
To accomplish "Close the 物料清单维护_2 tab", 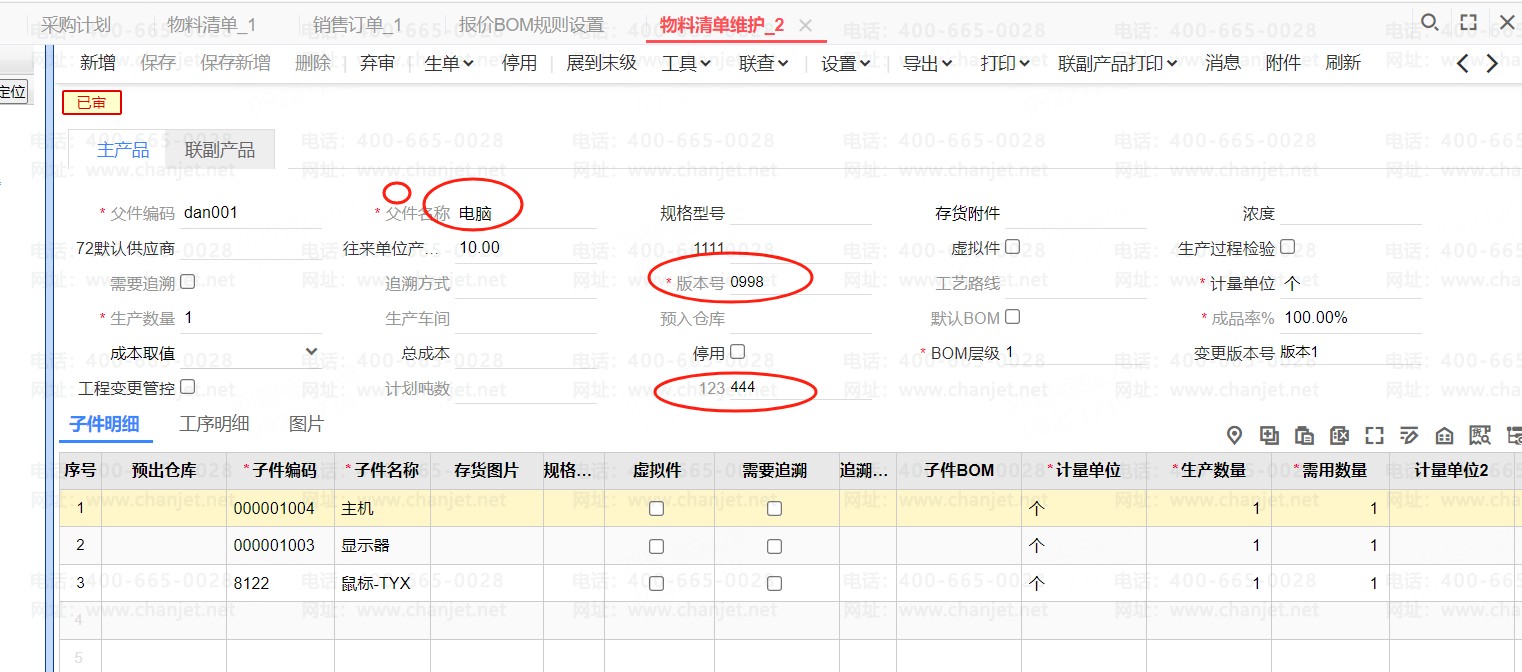I will click(806, 25).
